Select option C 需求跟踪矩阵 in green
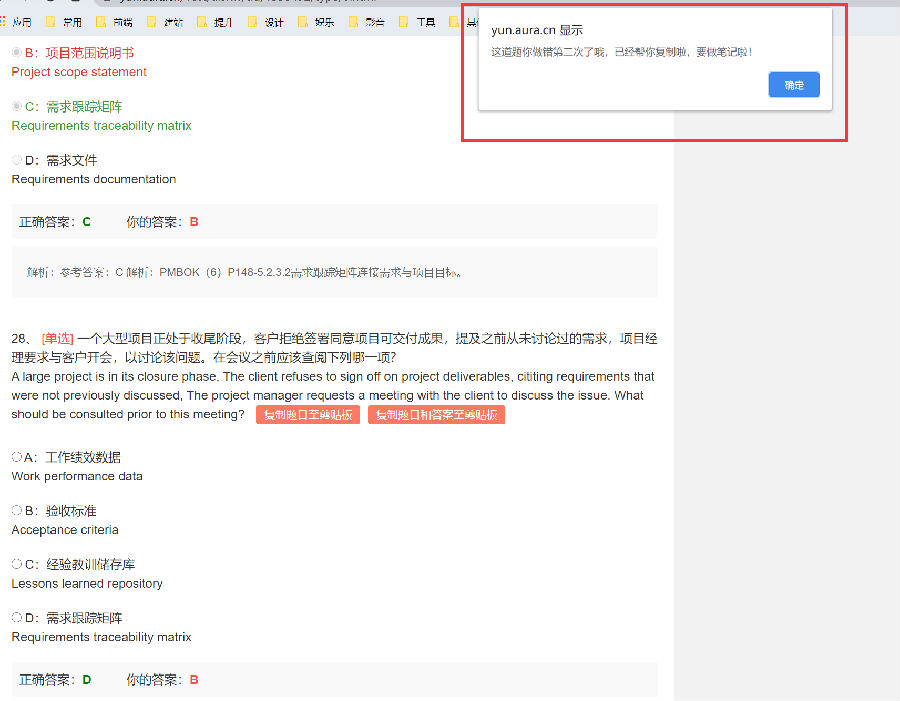The height and width of the screenshot is (701, 900). [17, 107]
